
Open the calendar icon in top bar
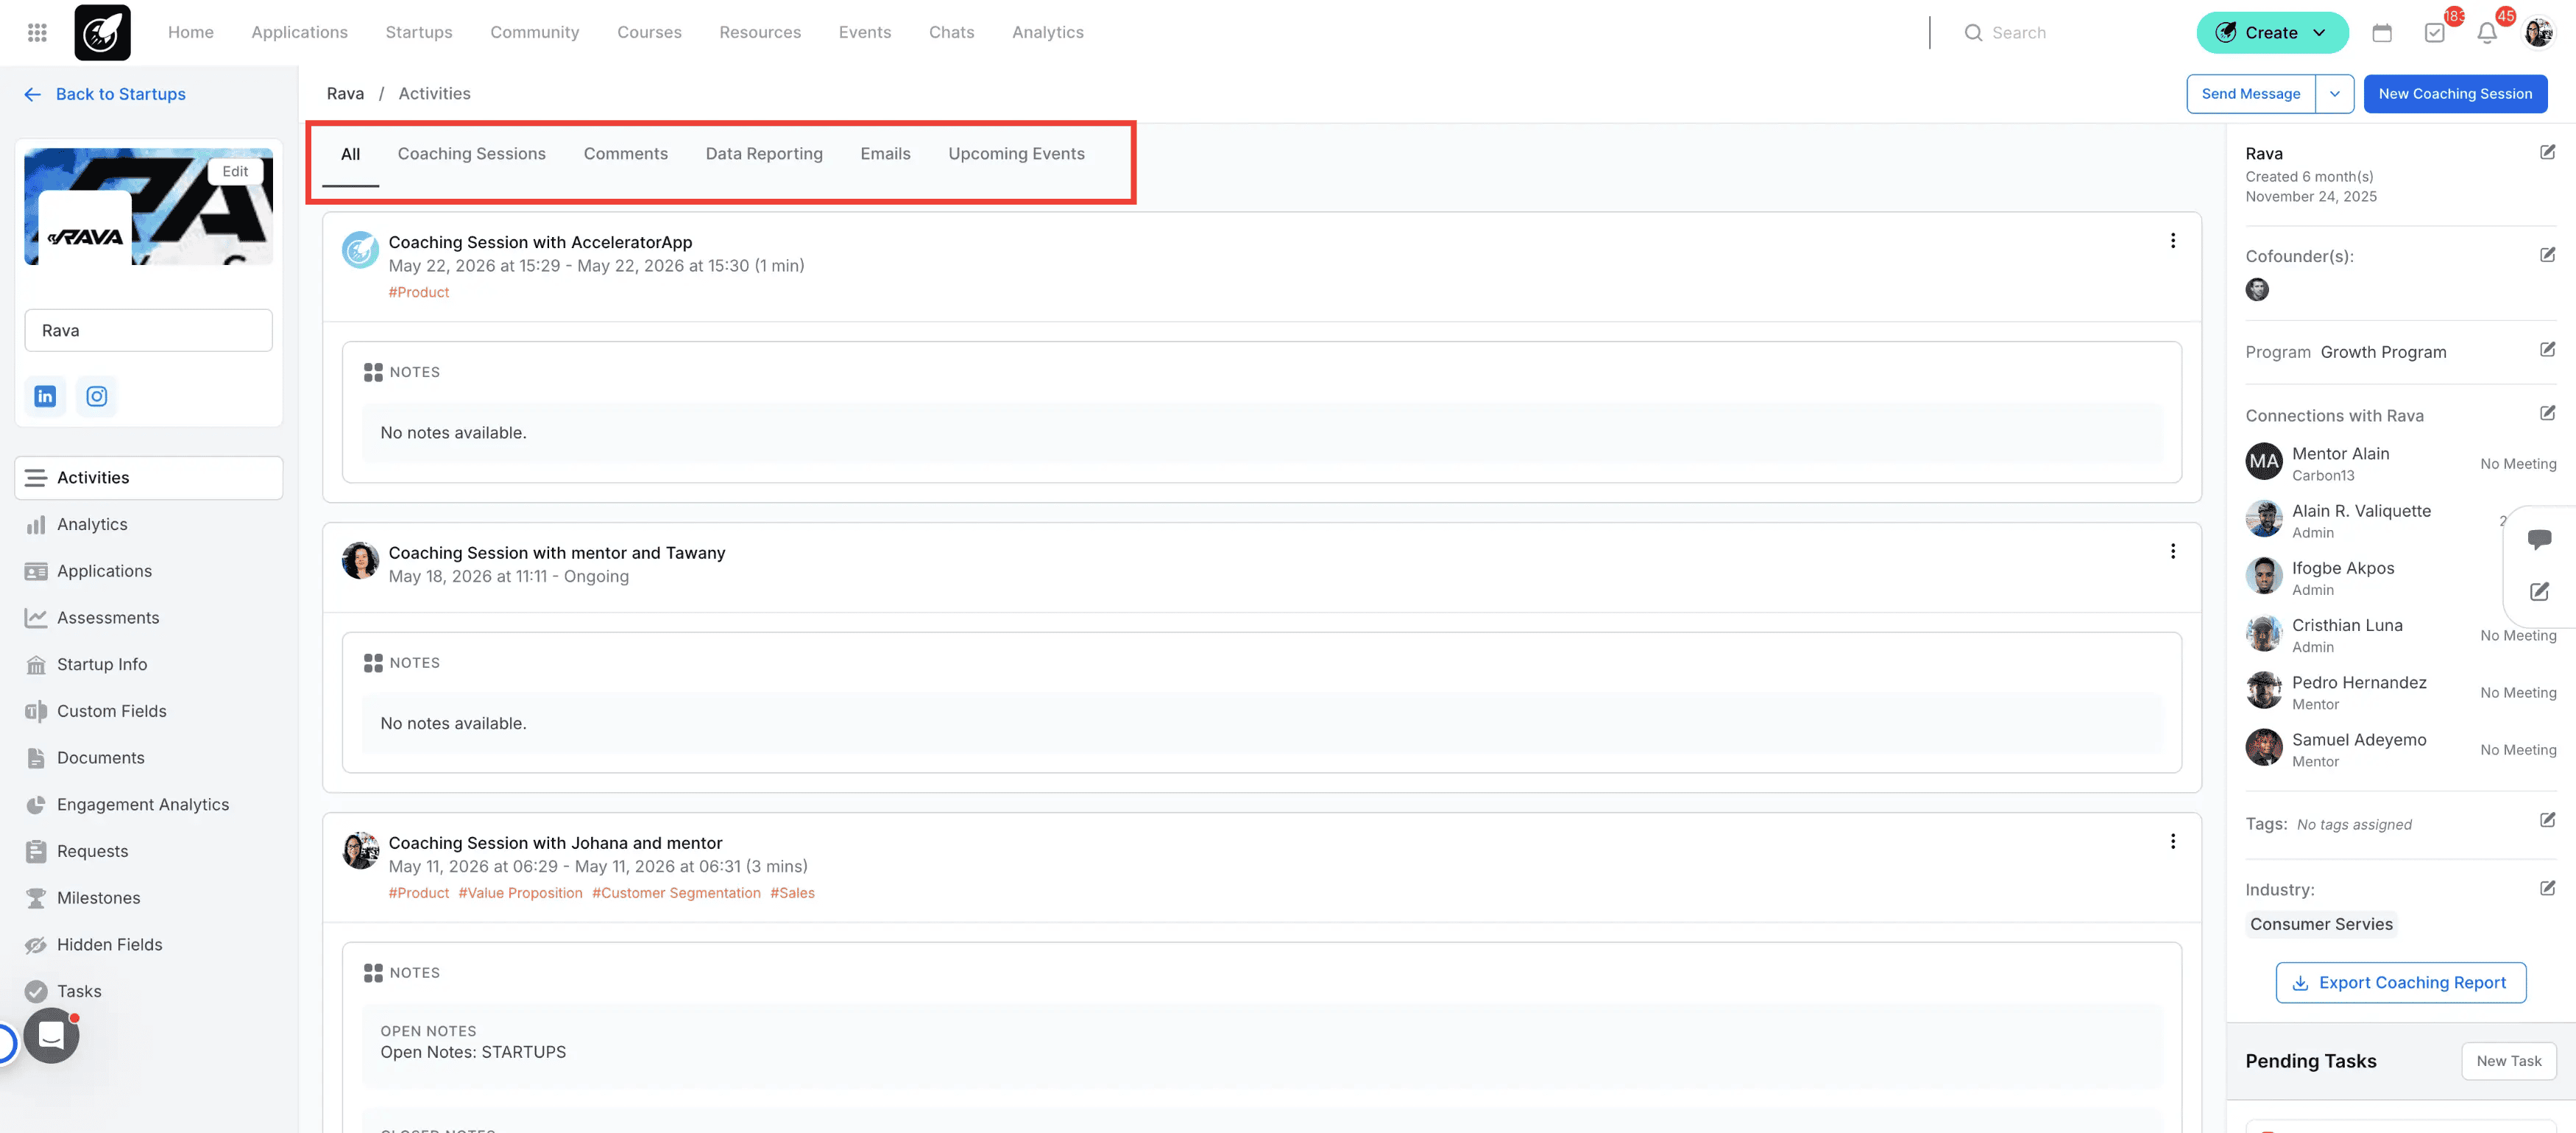click(x=2382, y=33)
